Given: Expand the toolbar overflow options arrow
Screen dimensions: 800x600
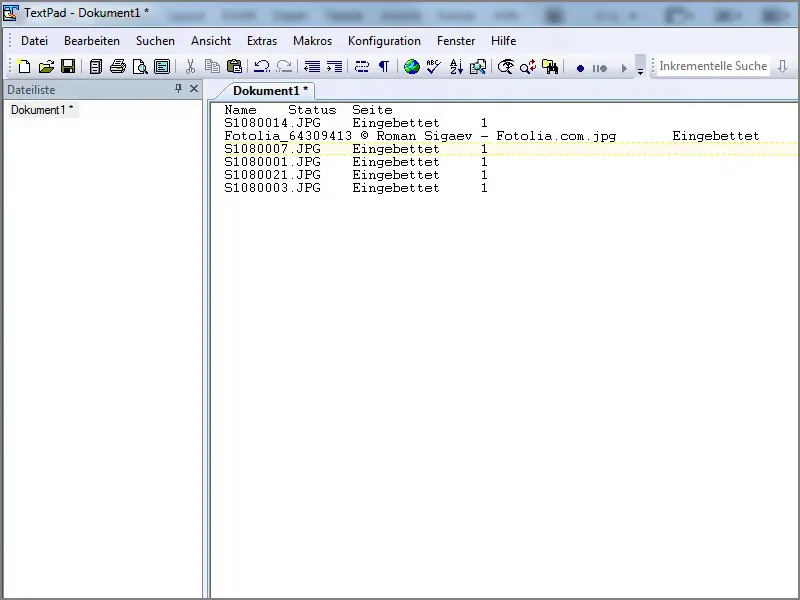Looking at the screenshot, I should pos(640,67).
